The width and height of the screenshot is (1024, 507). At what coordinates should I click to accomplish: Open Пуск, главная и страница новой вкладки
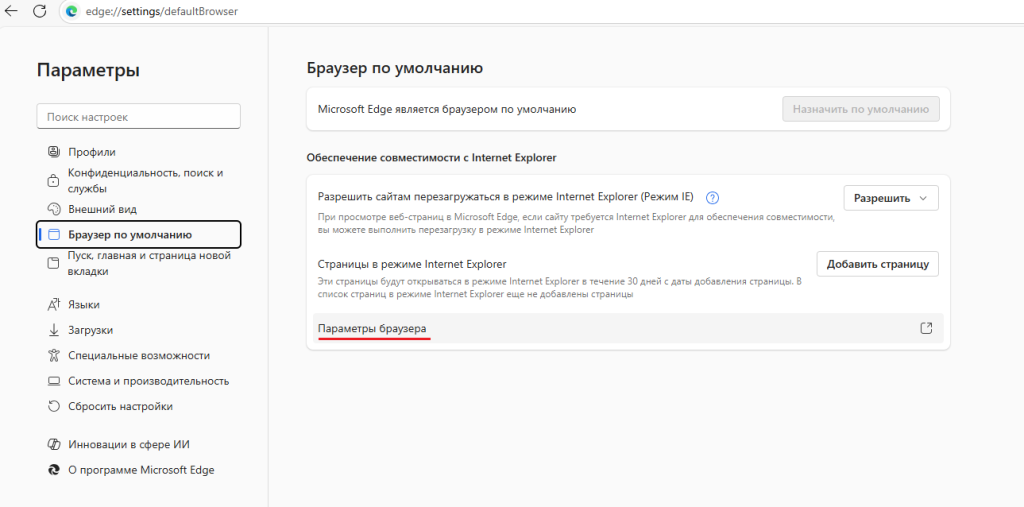click(149, 263)
